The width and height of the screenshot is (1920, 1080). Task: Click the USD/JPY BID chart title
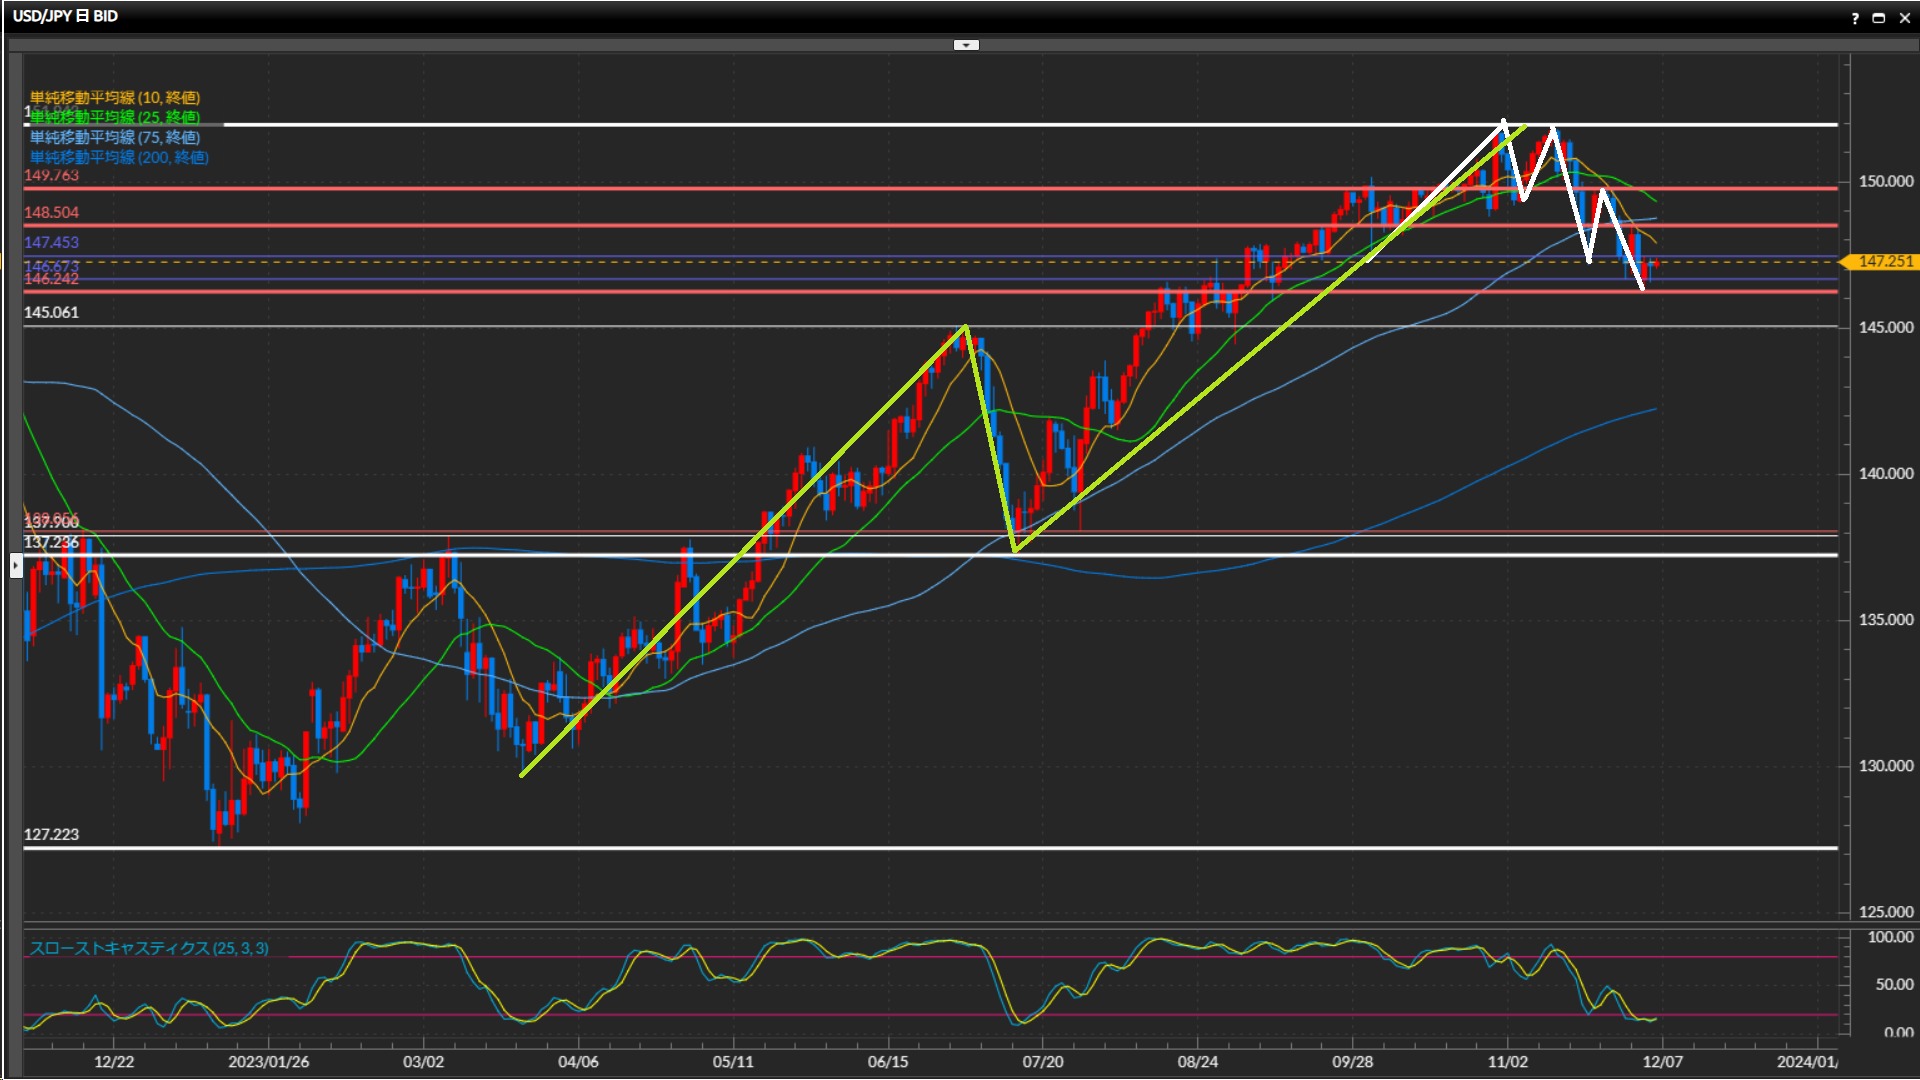click(65, 16)
